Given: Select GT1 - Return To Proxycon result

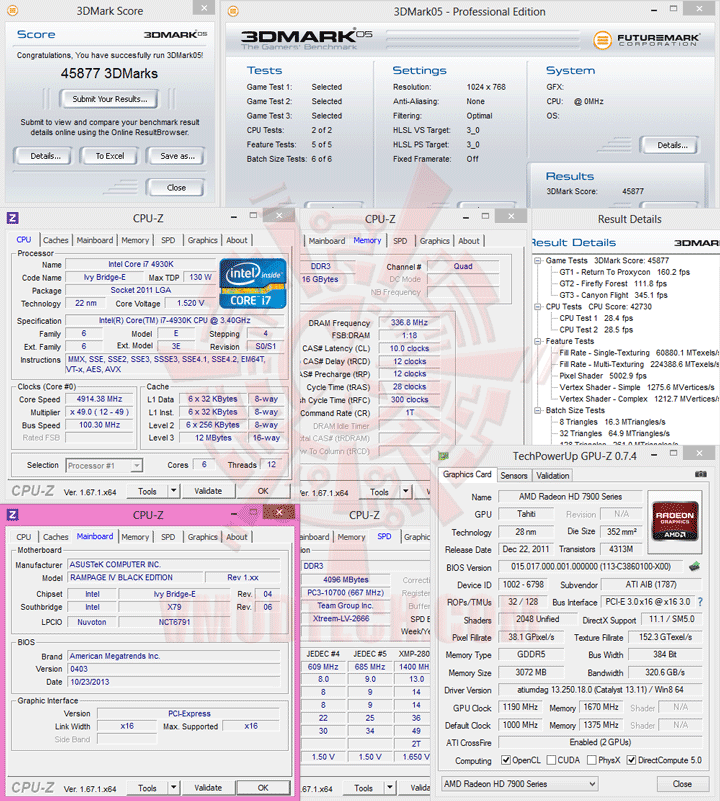Looking at the screenshot, I should pos(624,272).
